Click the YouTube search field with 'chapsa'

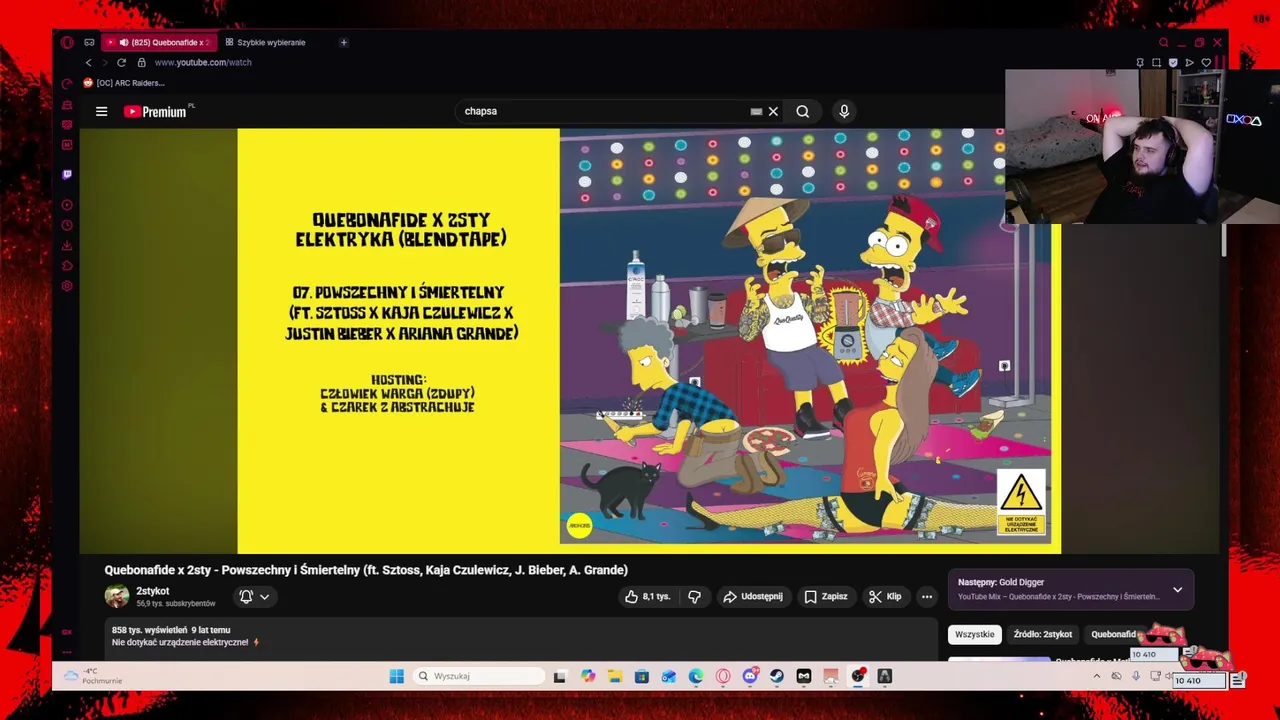tap(605, 111)
